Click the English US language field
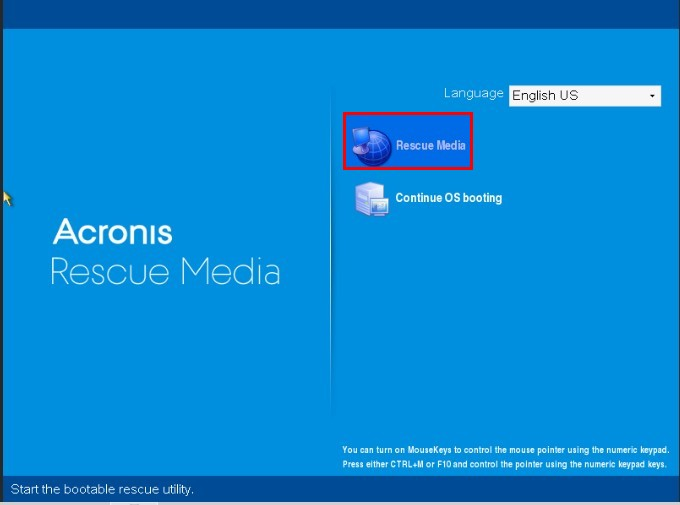 tap(585, 96)
